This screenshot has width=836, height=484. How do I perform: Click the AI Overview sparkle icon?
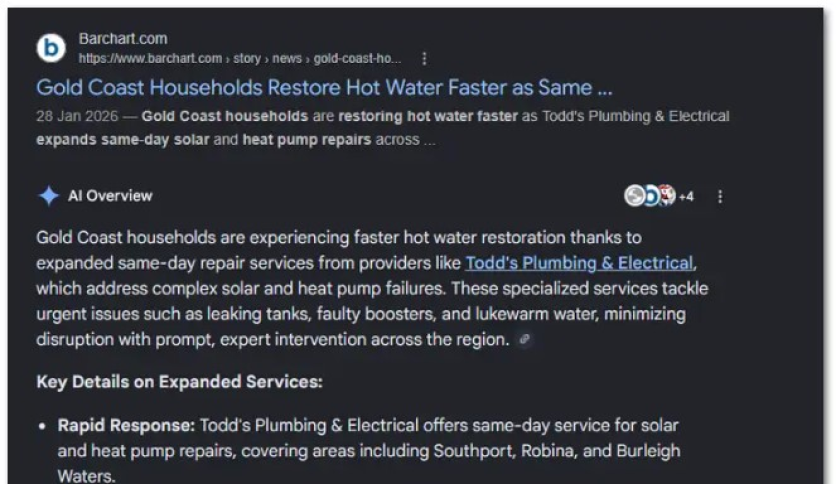coord(48,196)
